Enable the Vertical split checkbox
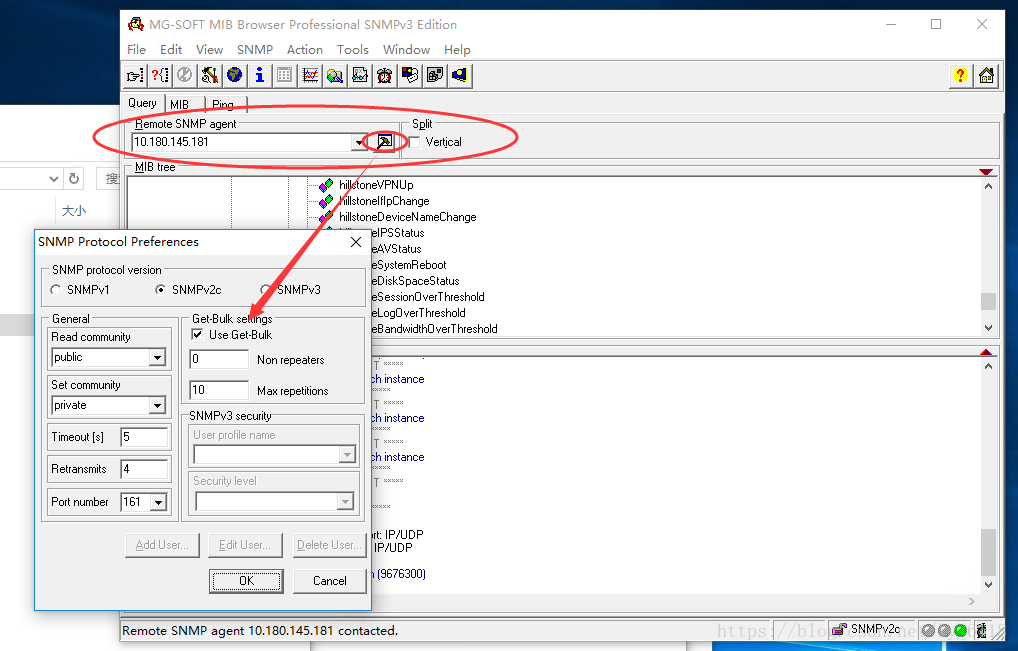 tap(414, 141)
